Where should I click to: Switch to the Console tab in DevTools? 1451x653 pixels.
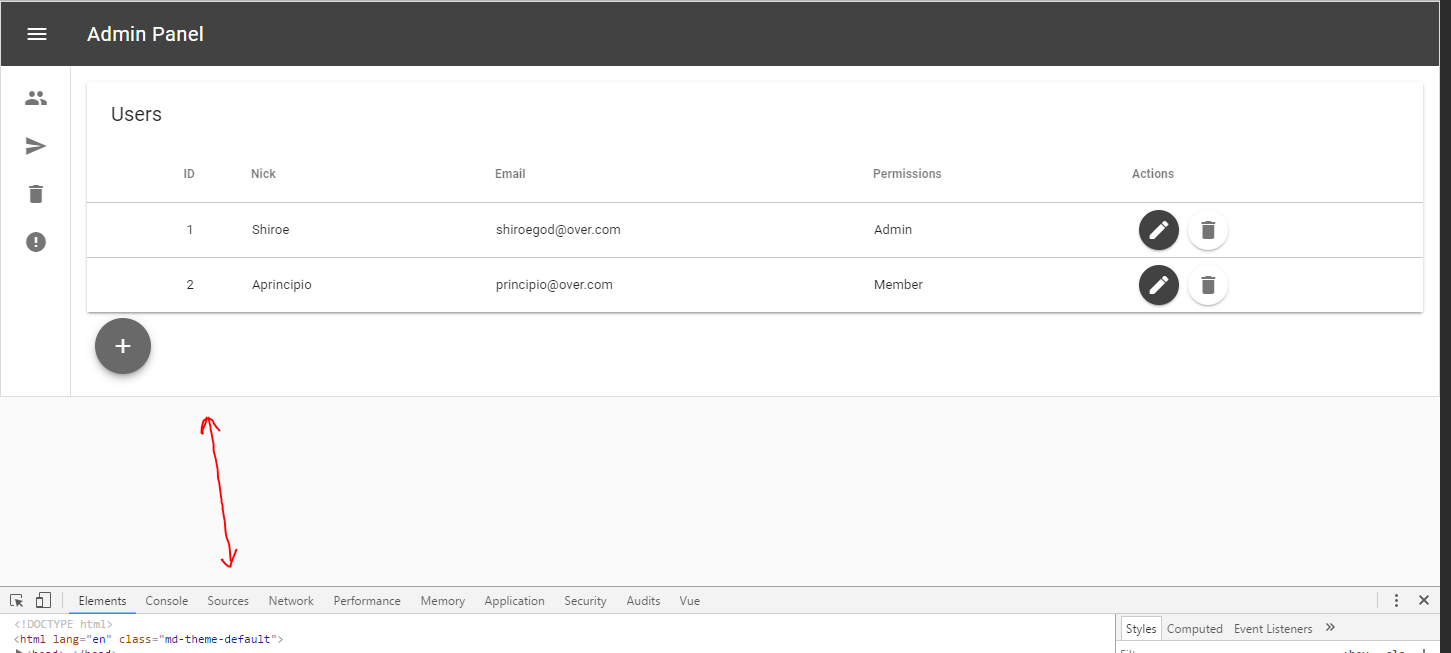(x=166, y=600)
